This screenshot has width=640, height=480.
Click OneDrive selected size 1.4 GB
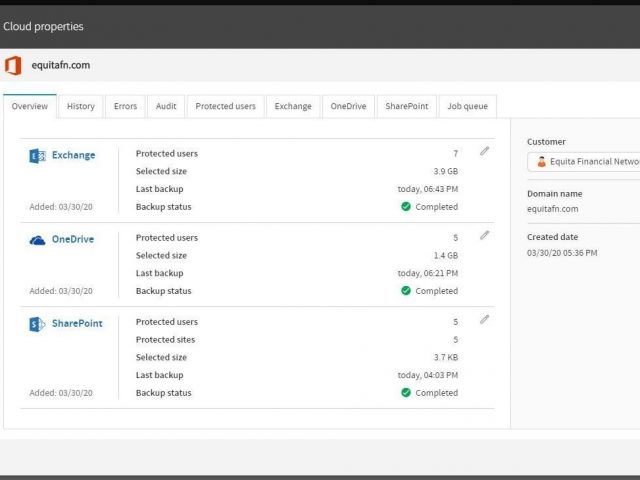446,256
